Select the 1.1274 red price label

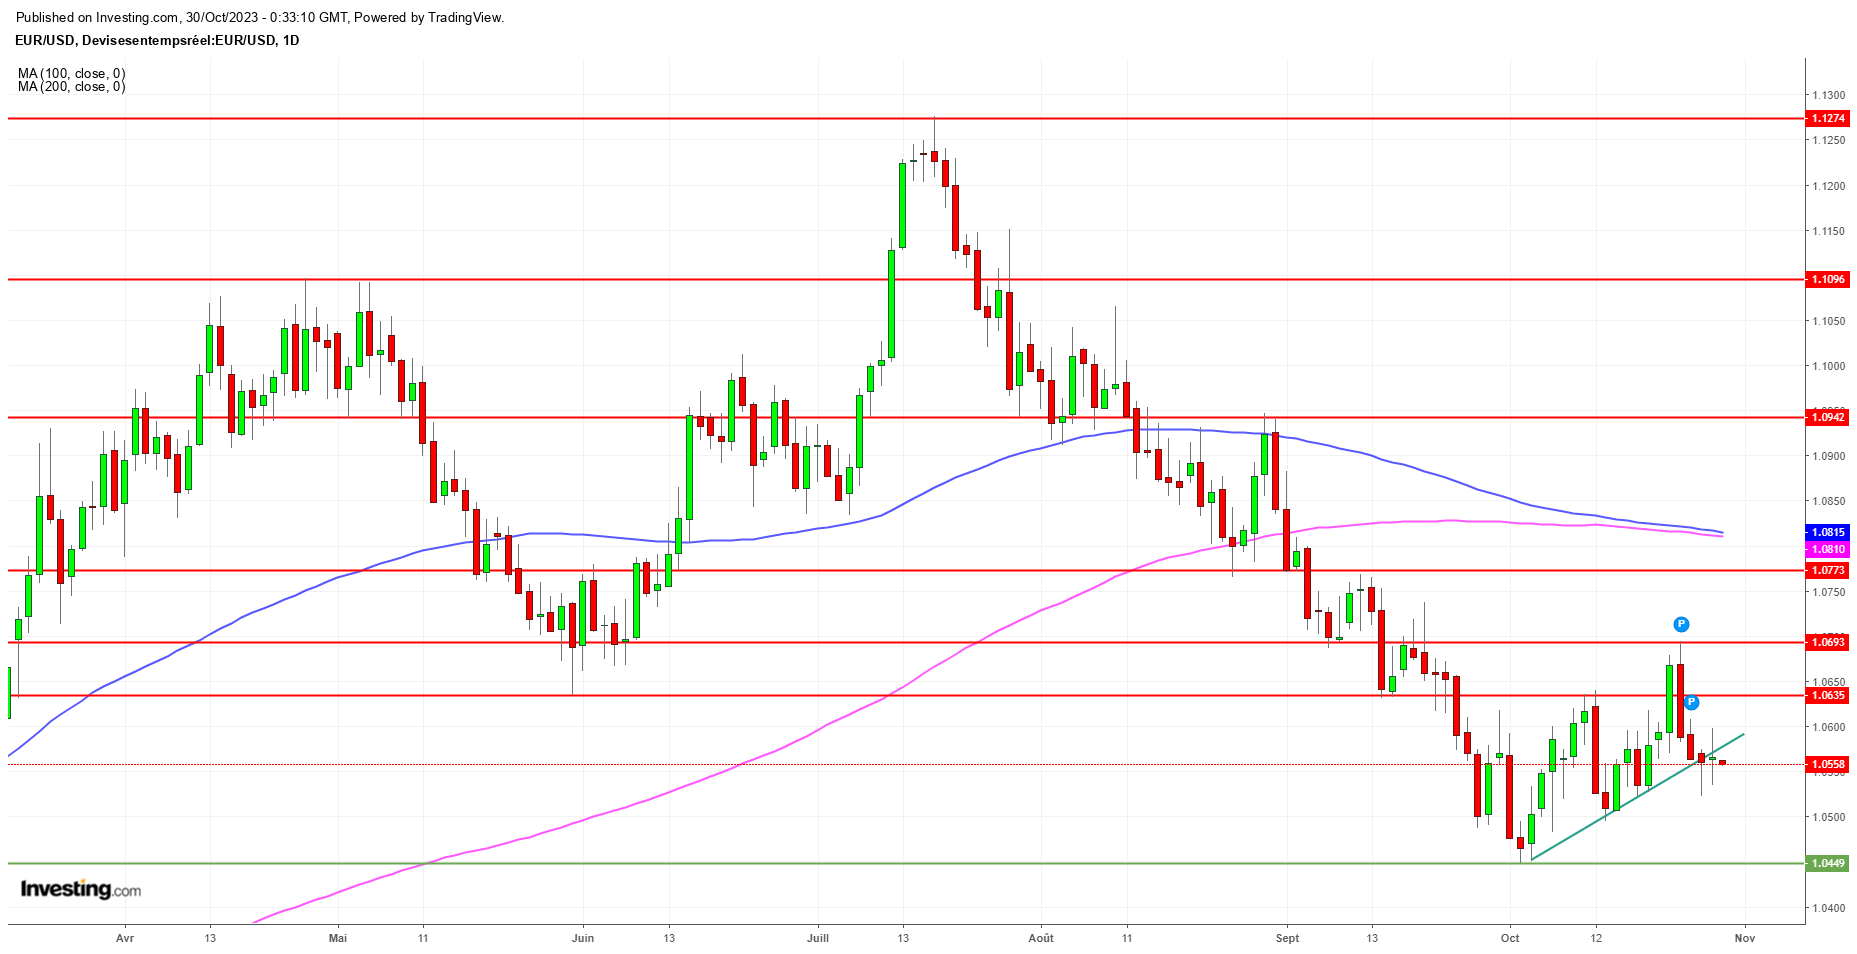(1828, 118)
